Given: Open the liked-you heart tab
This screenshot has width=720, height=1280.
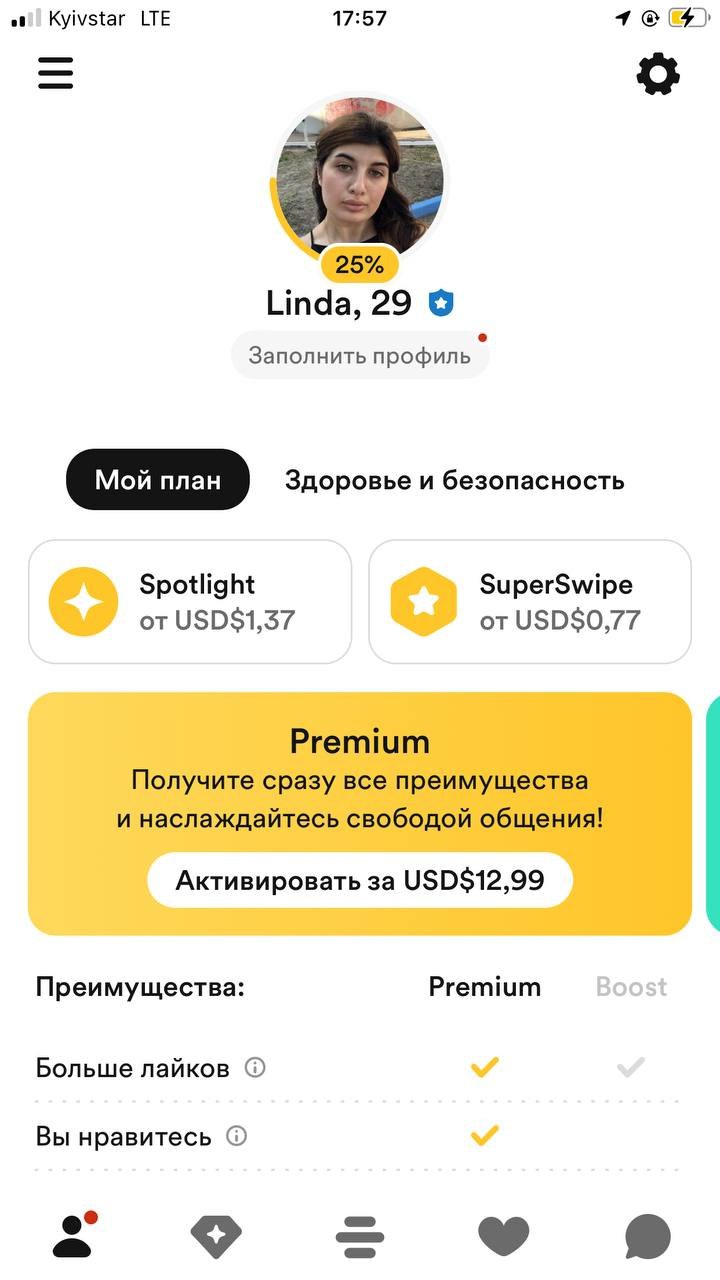Looking at the screenshot, I should pos(503,1237).
